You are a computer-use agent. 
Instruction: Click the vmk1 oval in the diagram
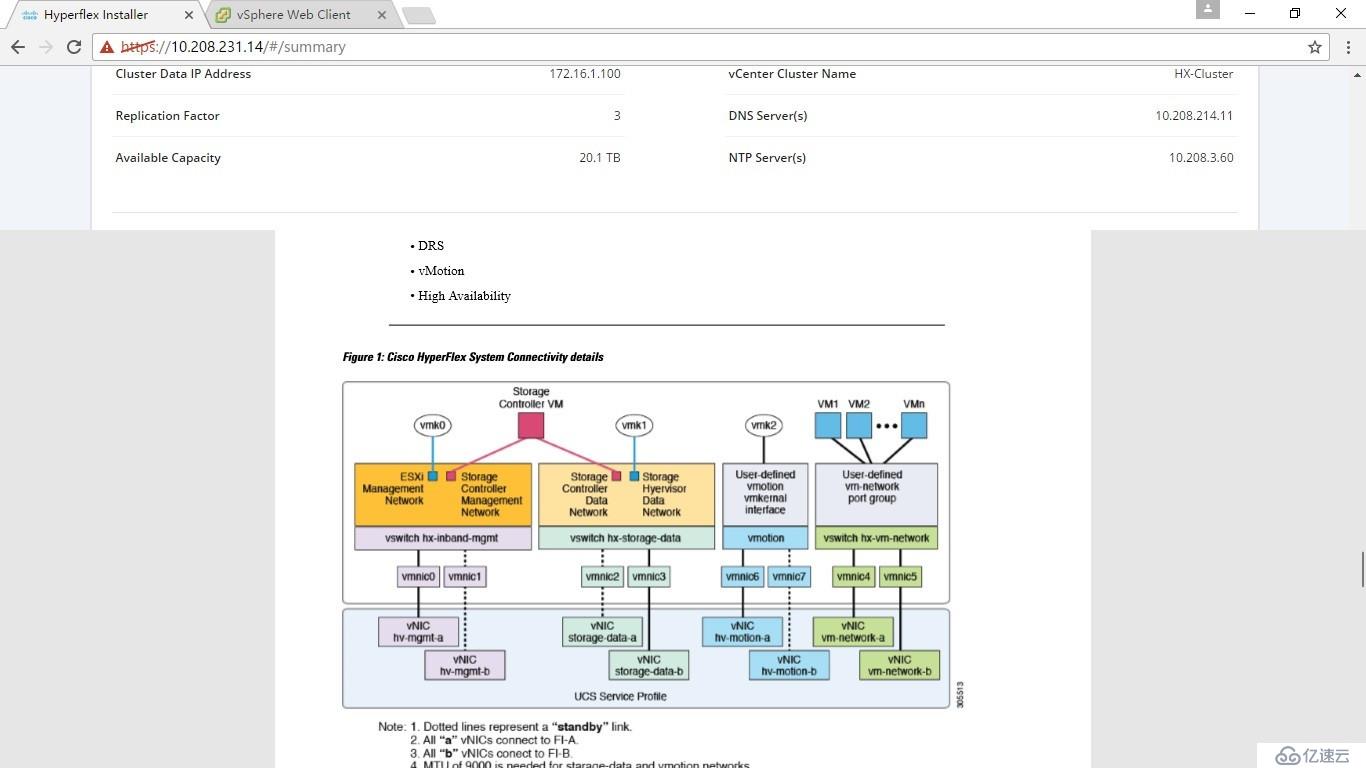click(x=634, y=425)
